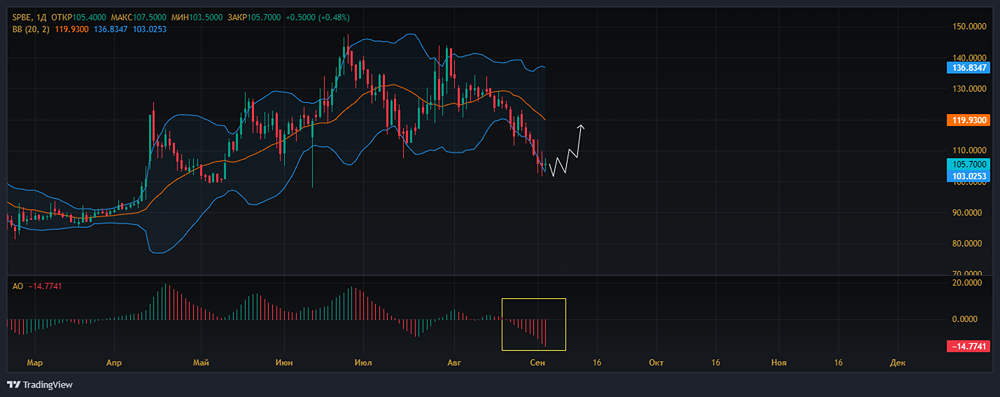The height and width of the screenshot is (397, 1000).
Task: Click the 16 label between Ноя and Дек
Action: pos(838,363)
